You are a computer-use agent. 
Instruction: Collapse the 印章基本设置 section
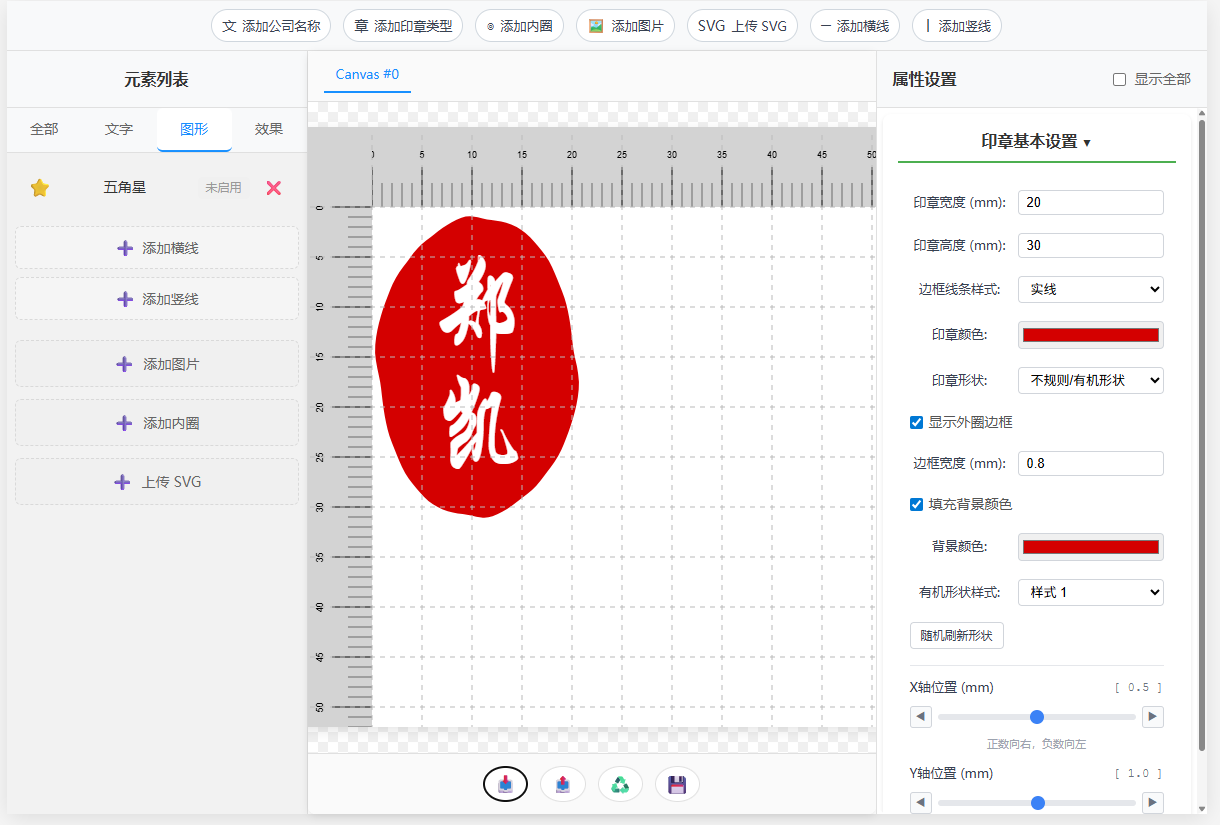coord(1036,142)
